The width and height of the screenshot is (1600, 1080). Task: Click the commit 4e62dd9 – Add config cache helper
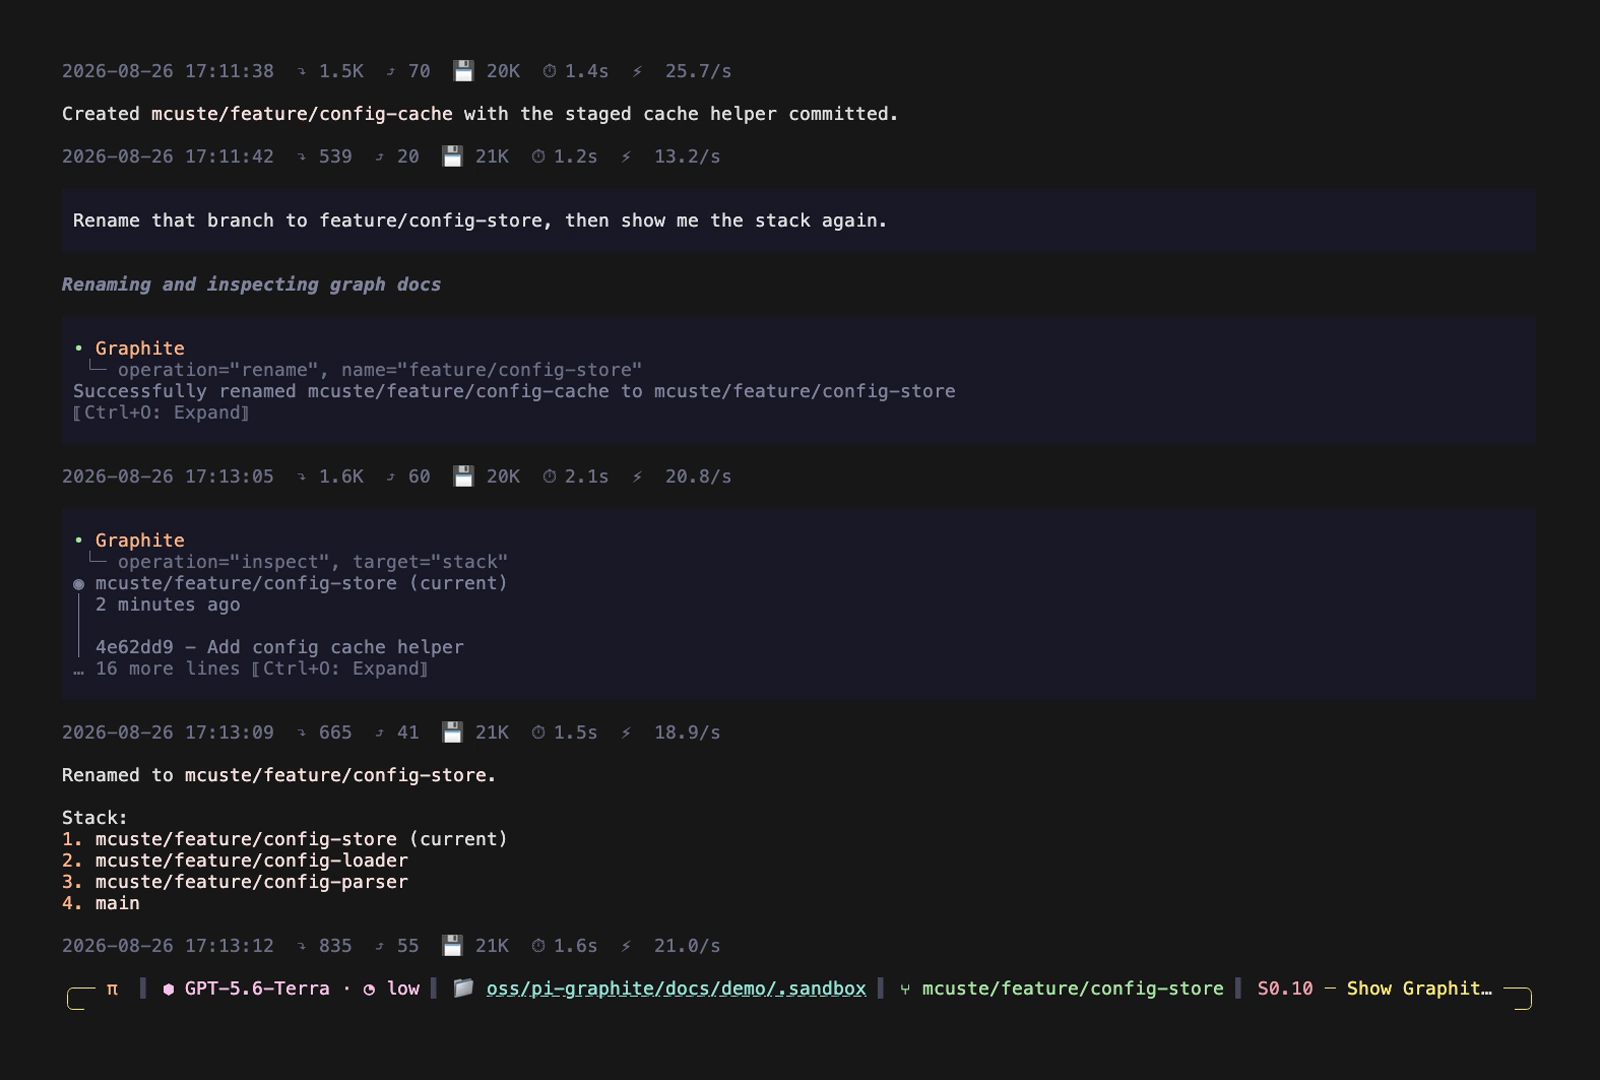279,647
